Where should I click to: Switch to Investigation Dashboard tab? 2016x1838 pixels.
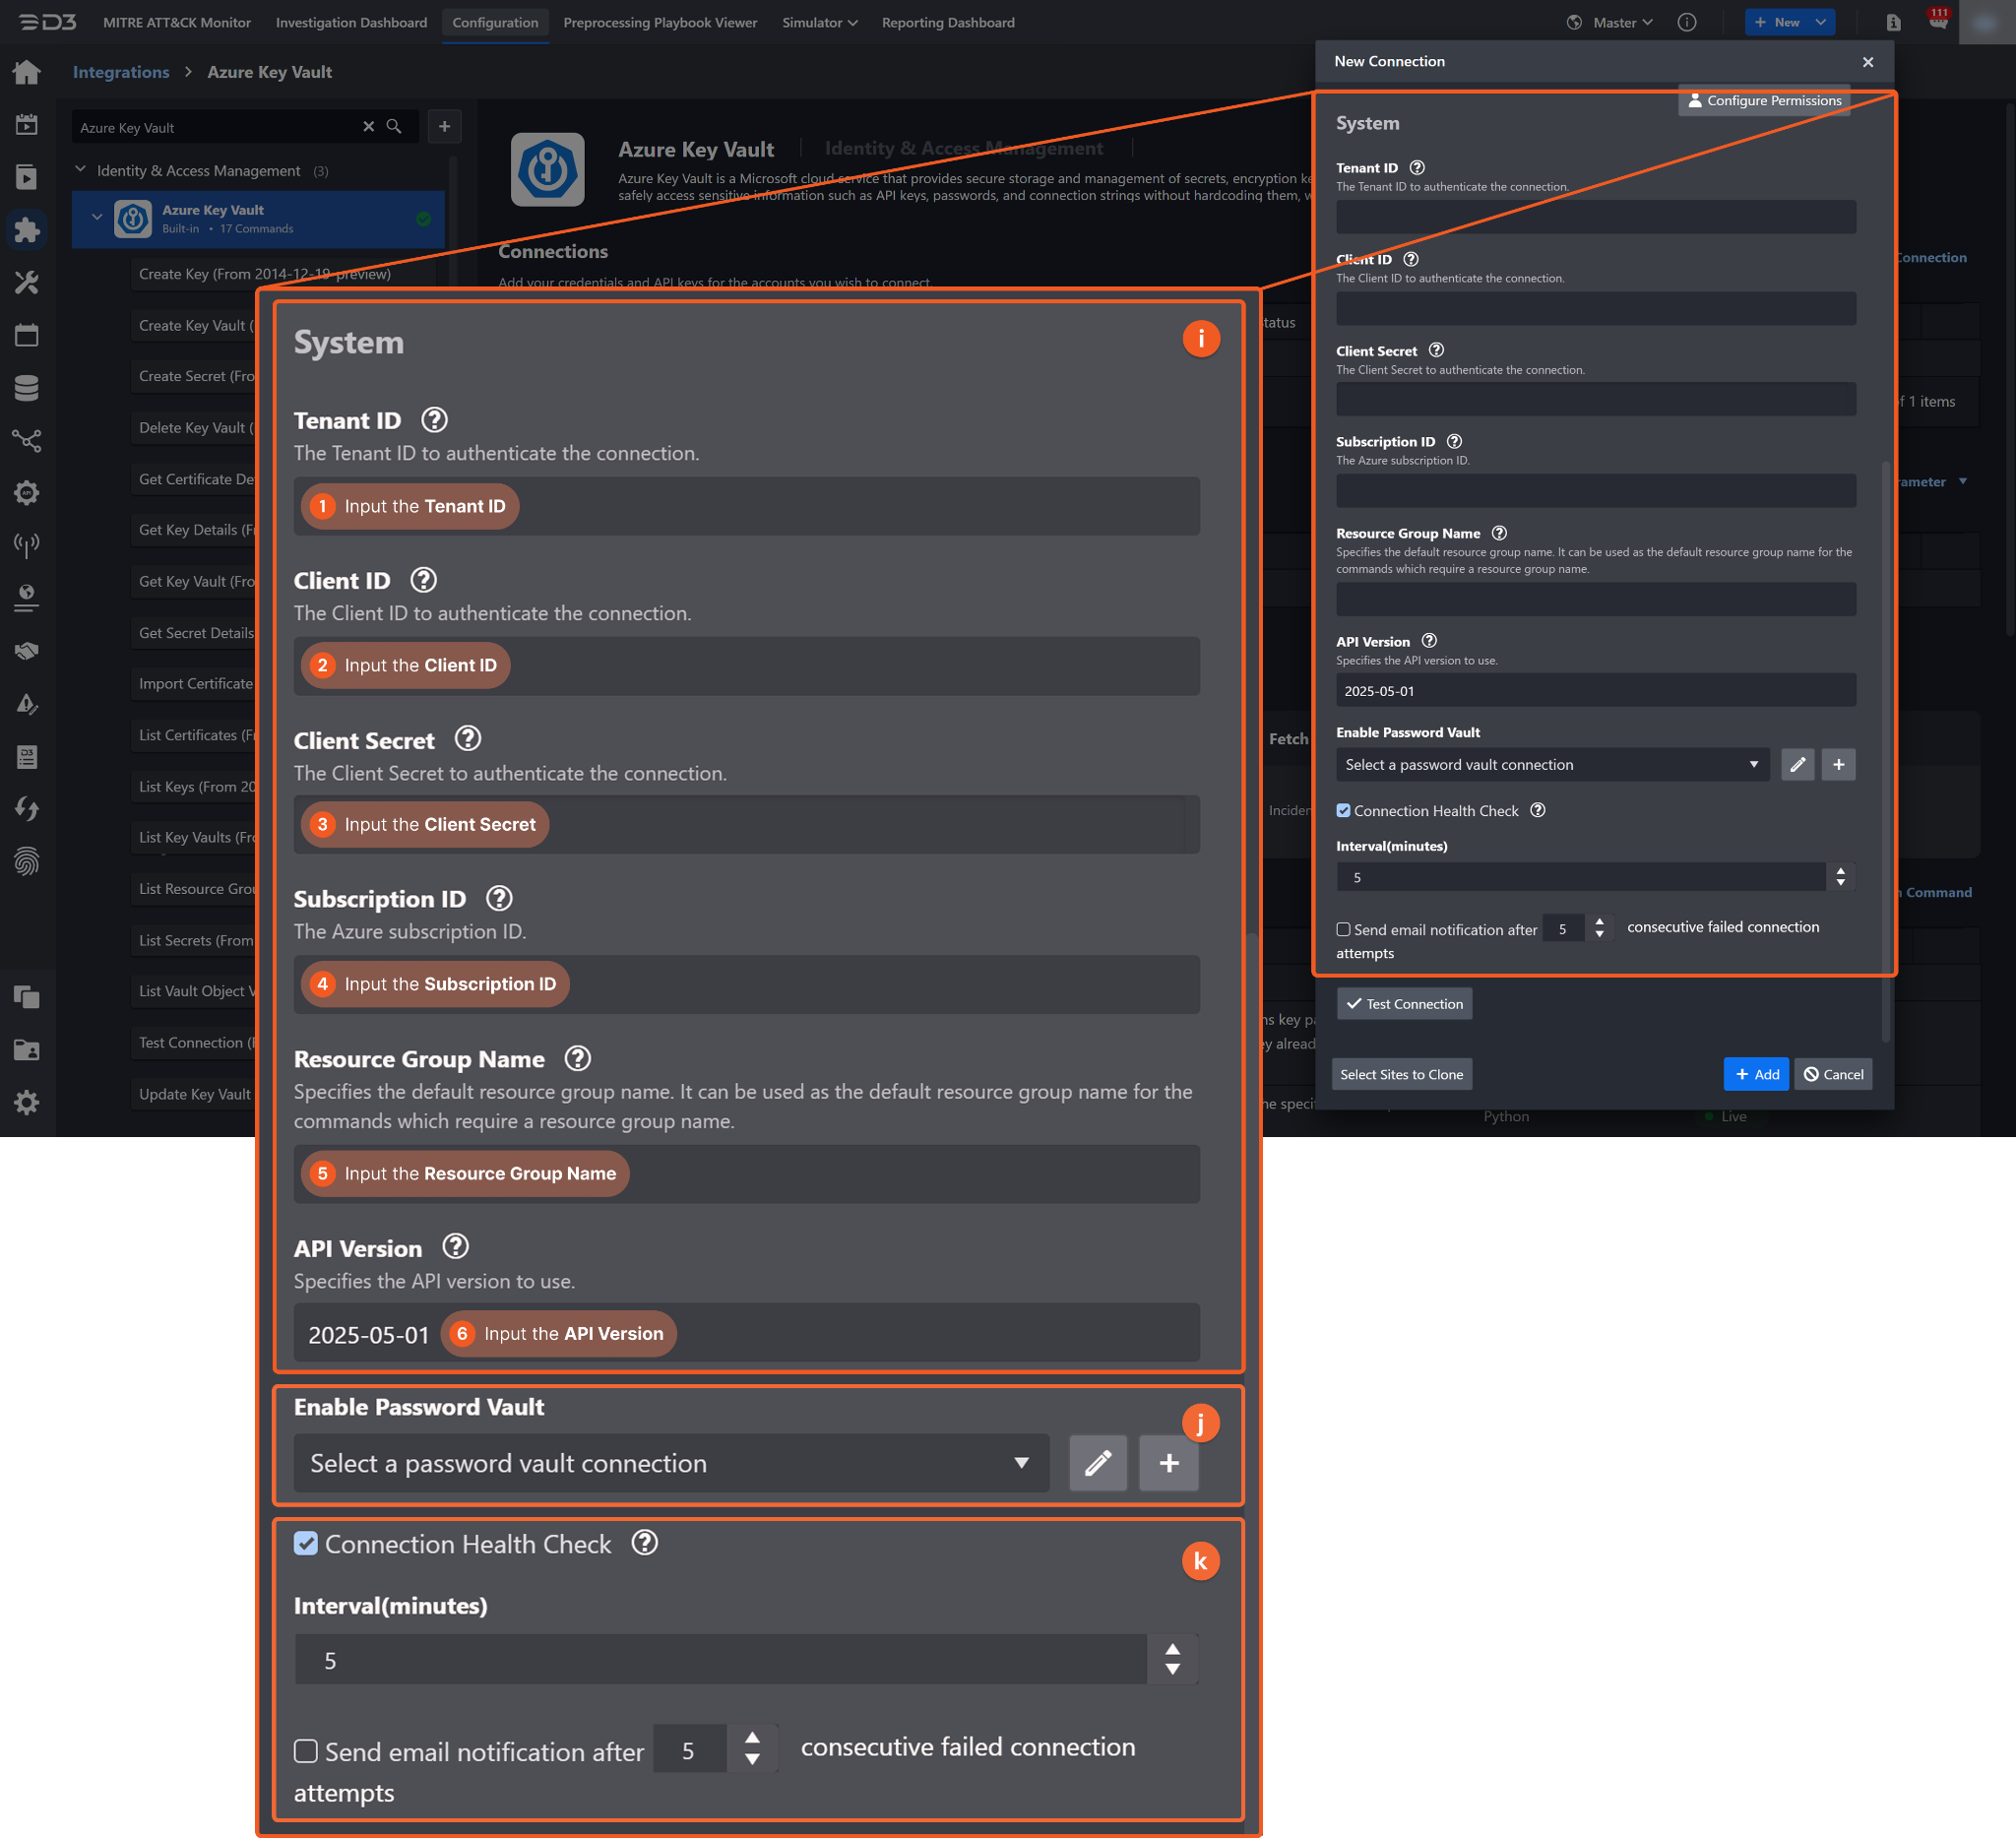[351, 22]
